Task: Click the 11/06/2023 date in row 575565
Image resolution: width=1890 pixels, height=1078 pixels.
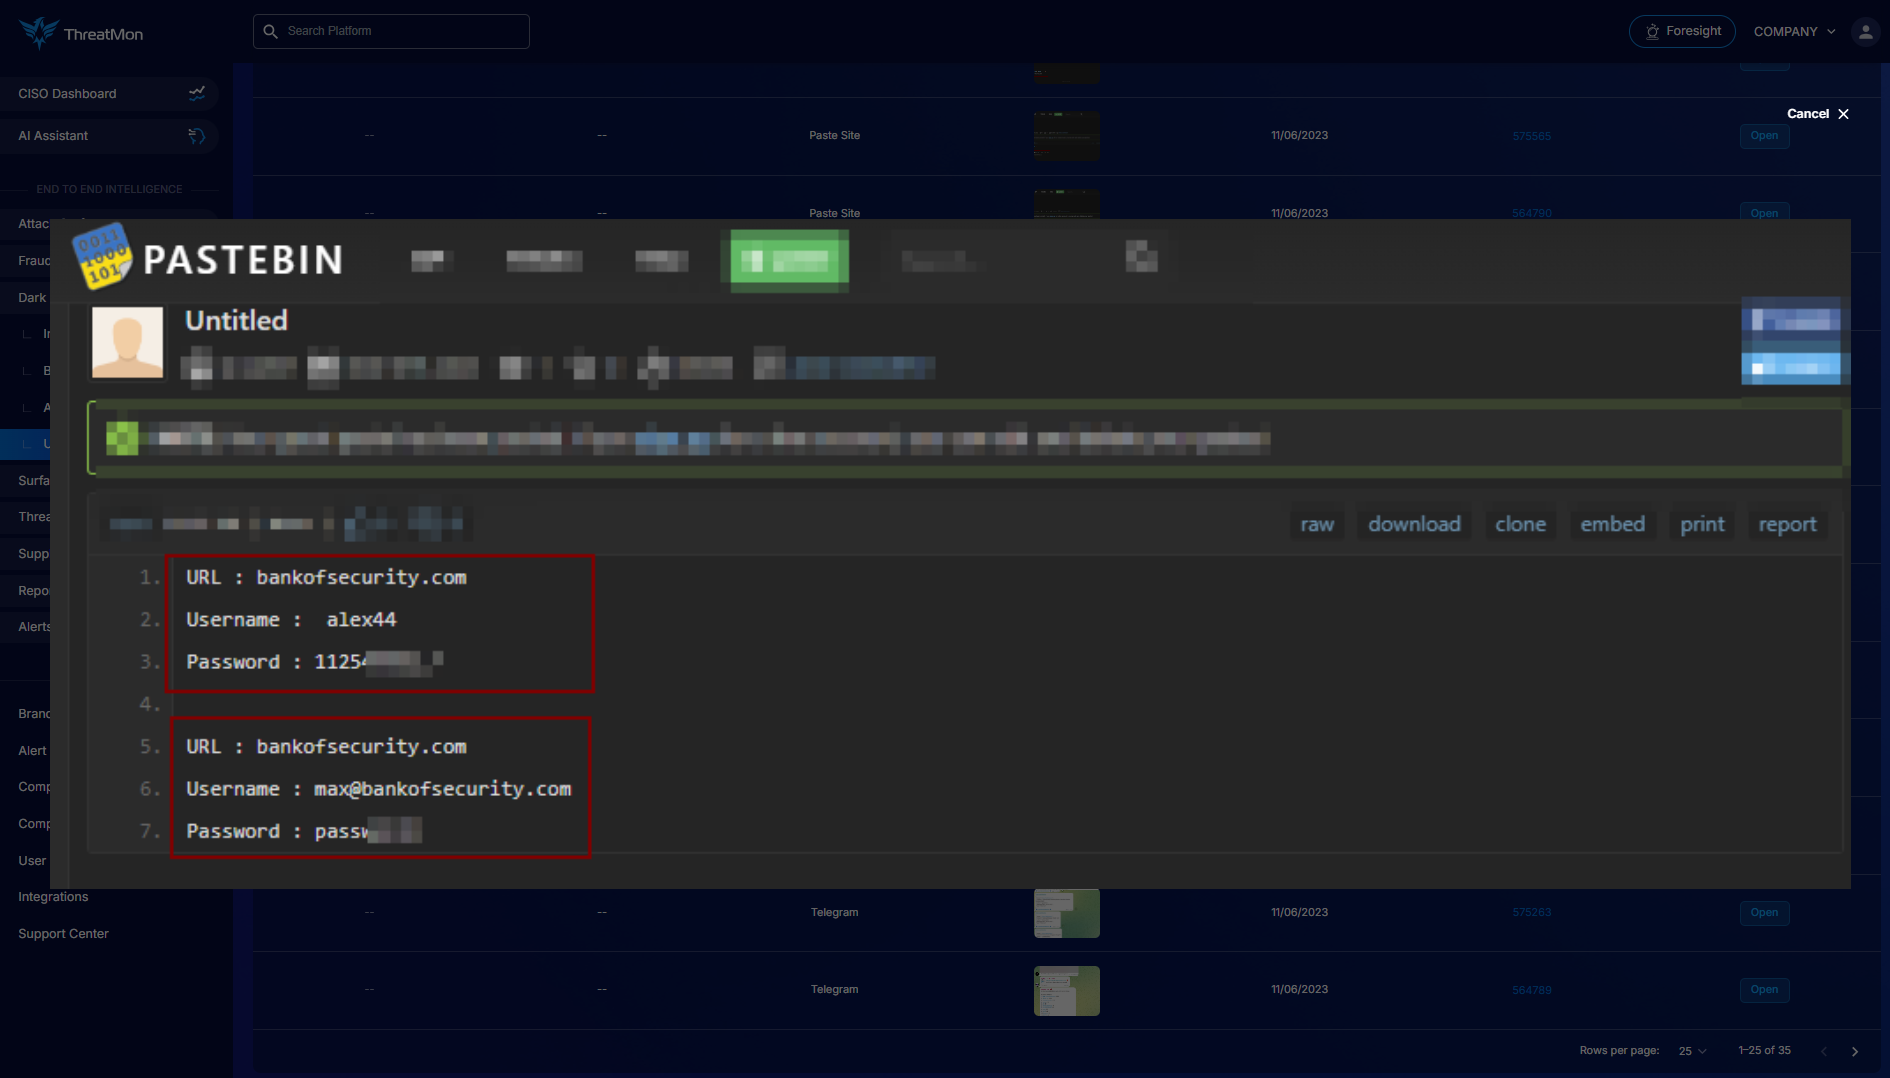Action: (x=1299, y=136)
